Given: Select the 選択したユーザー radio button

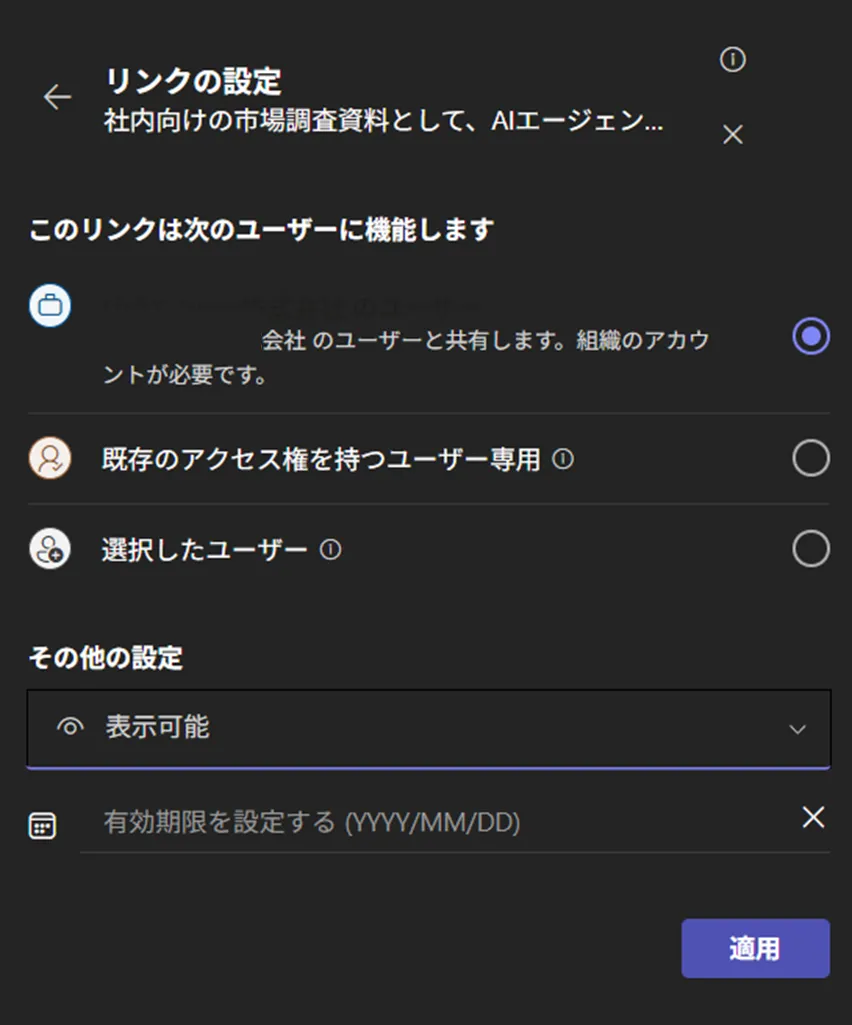Looking at the screenshot, I should [x=810, y=548].
